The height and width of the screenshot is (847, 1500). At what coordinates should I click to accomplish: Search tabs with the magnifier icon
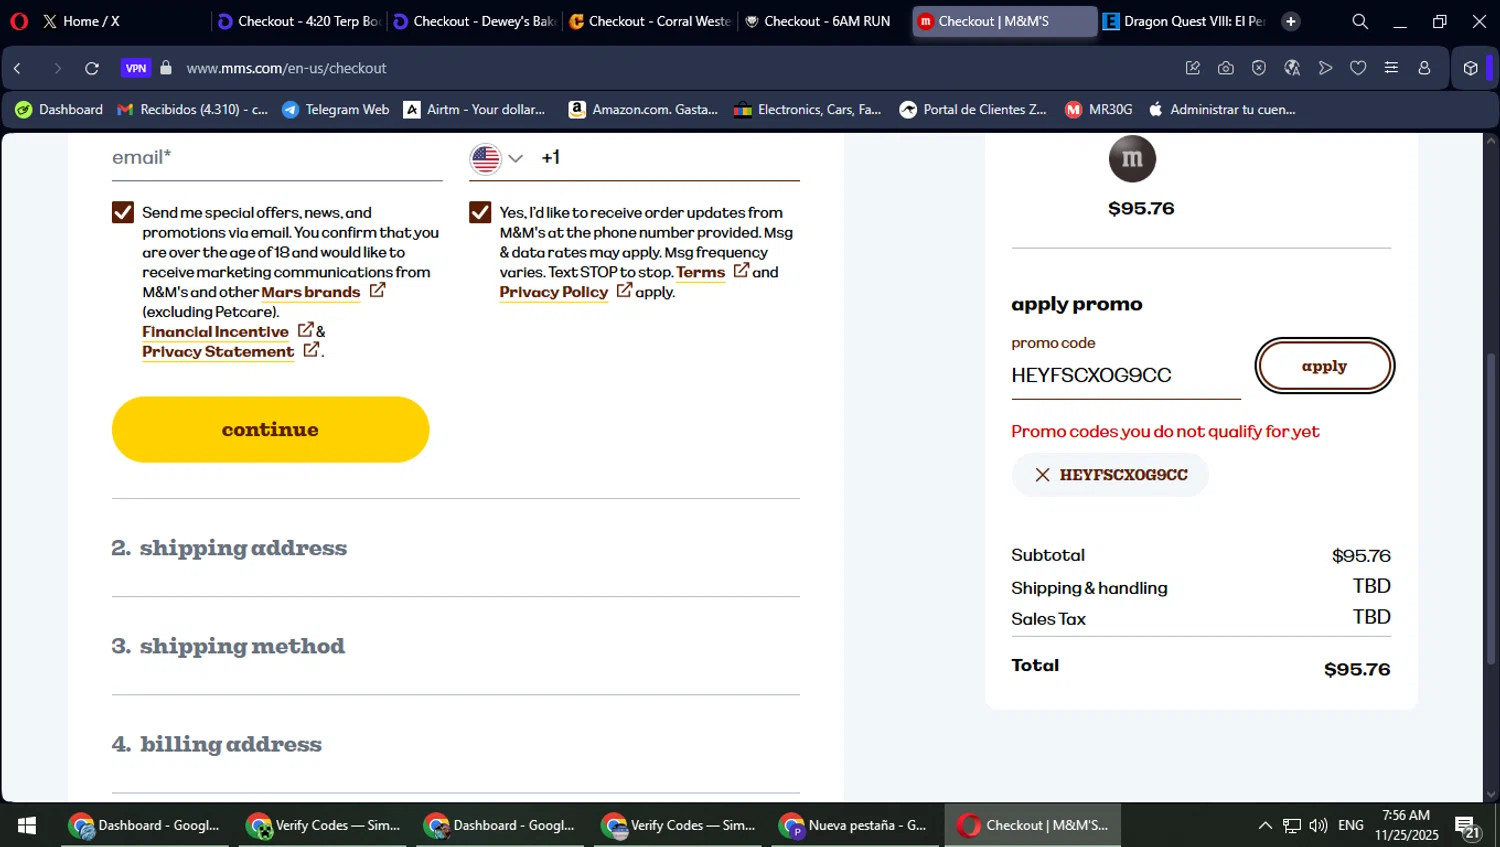(x=1360, y=21)
